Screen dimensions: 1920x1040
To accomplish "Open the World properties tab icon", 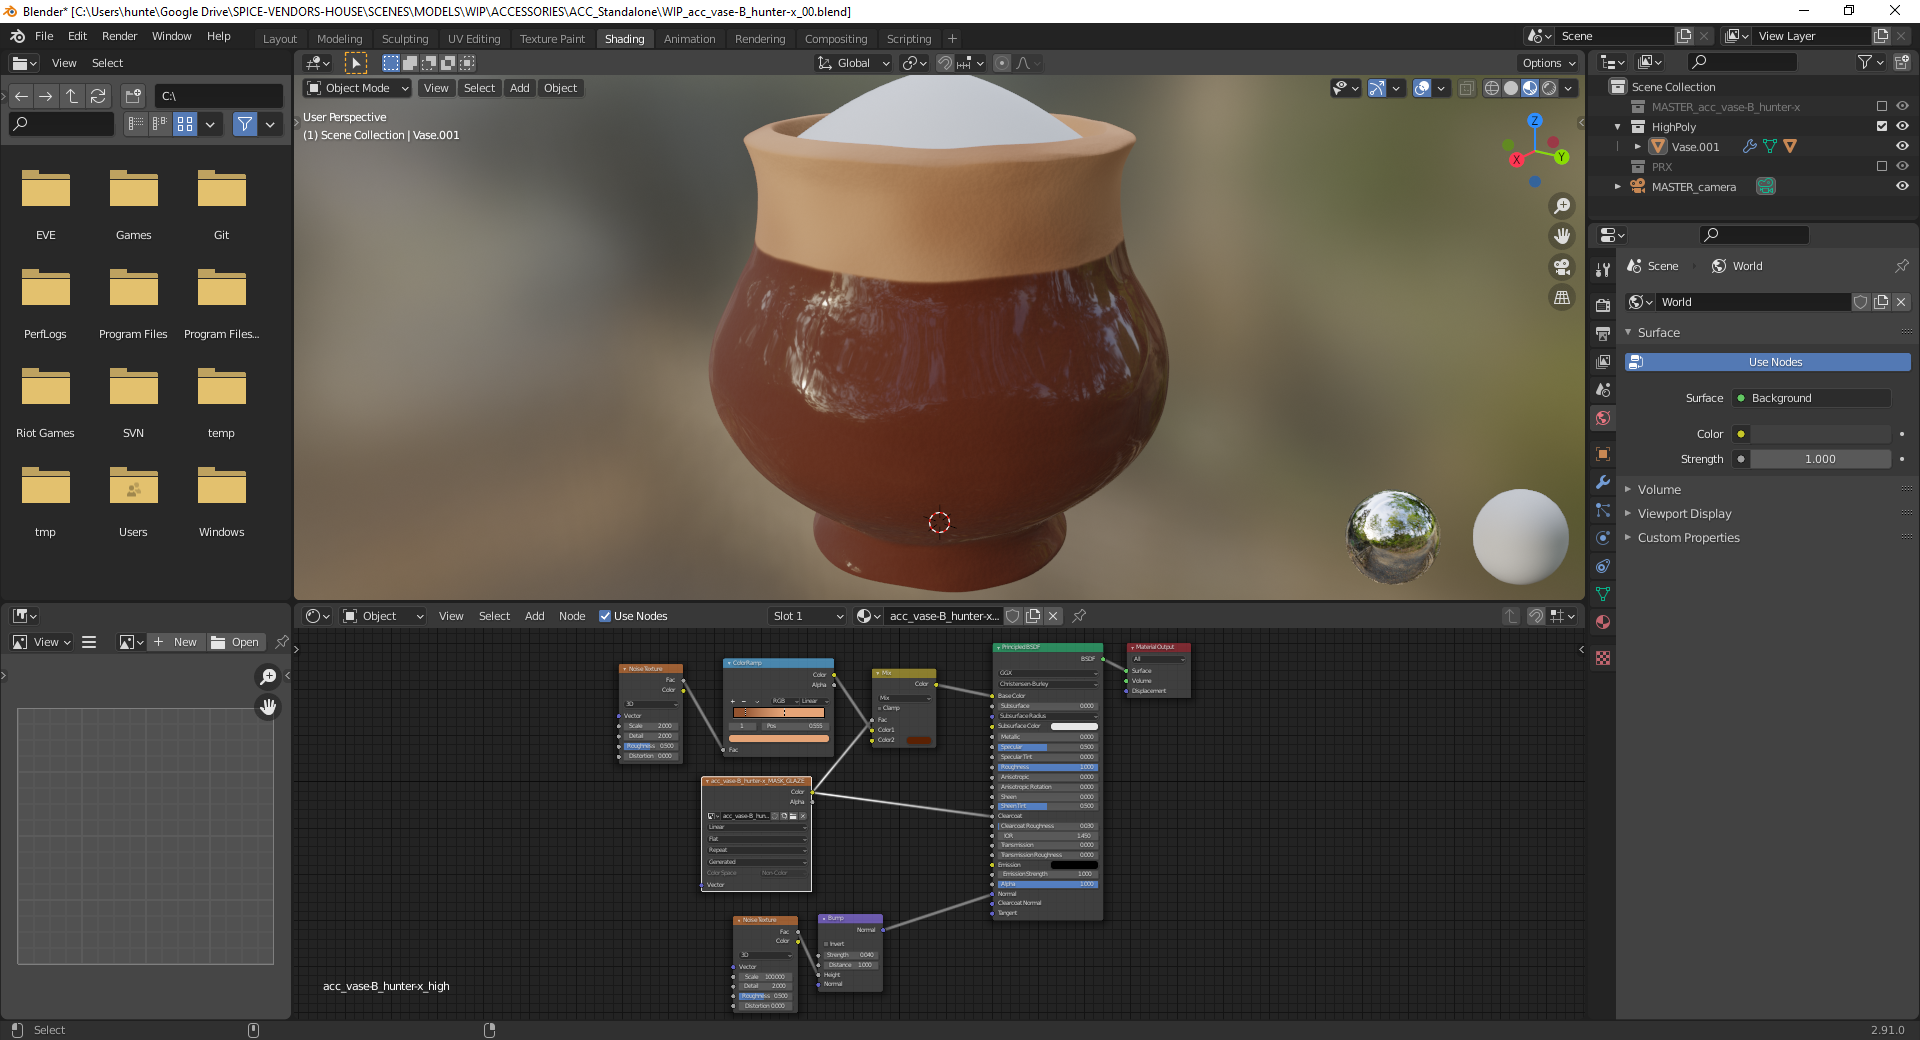I will [1603, 418].
